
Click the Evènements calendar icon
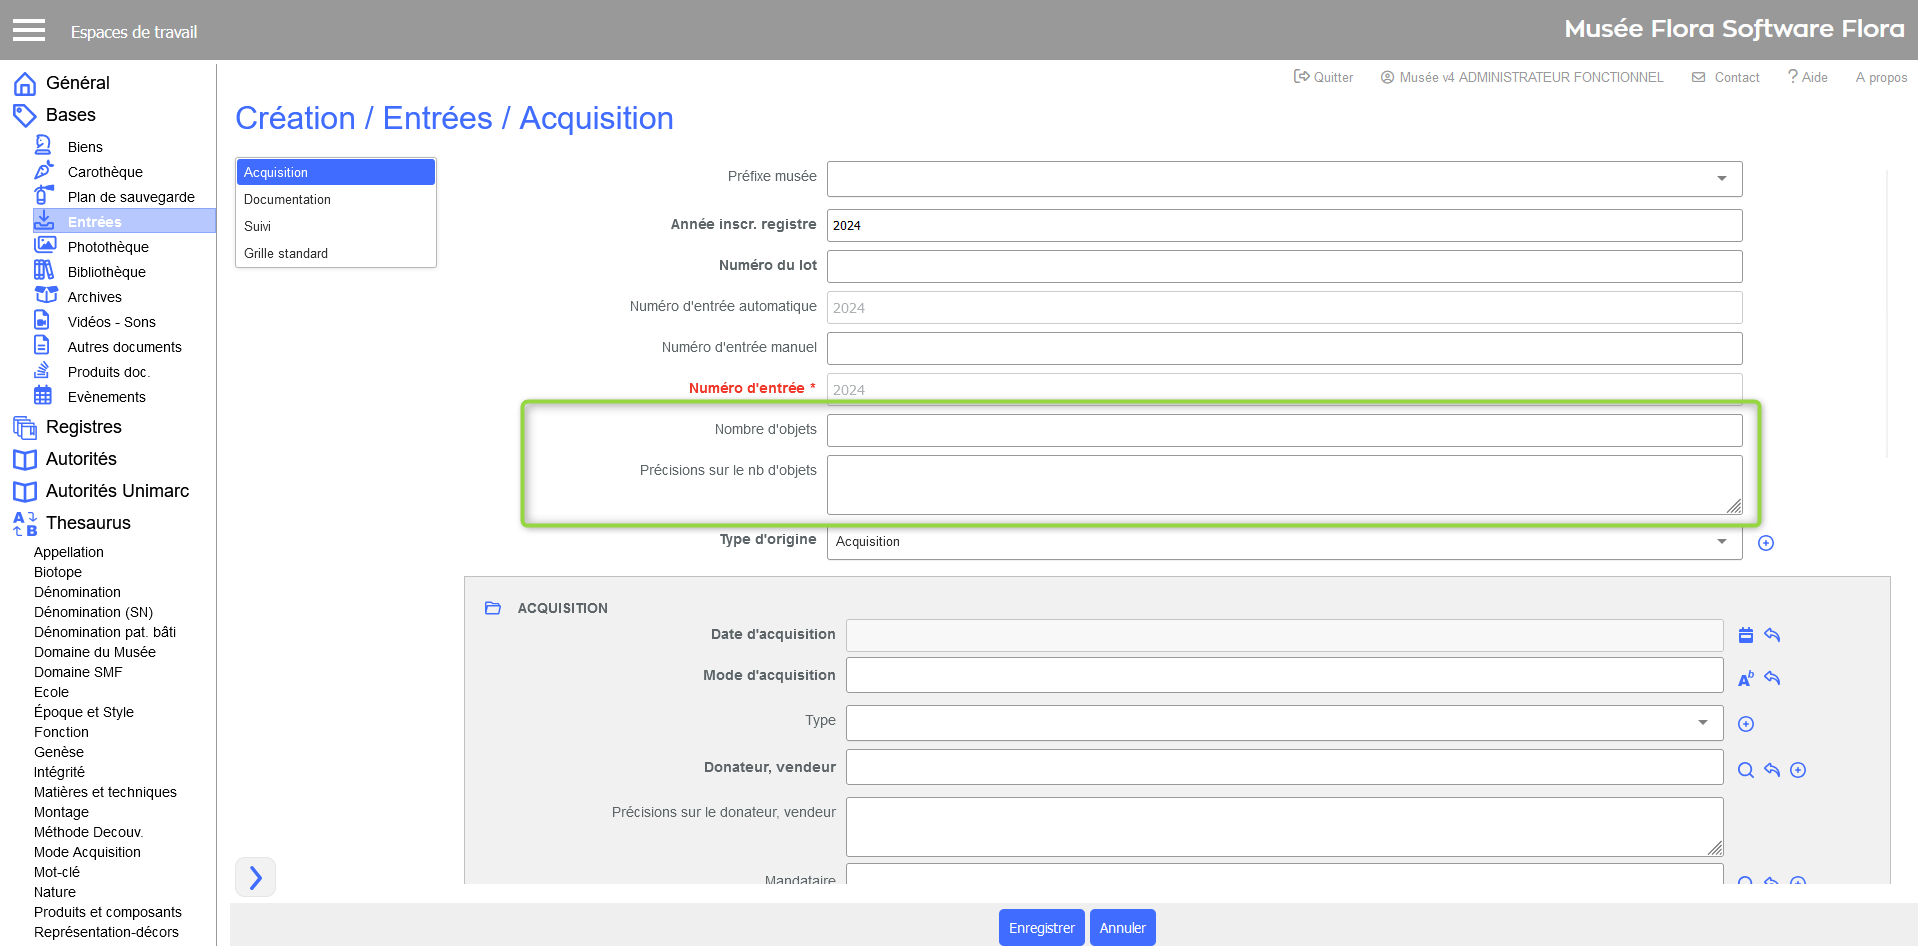click(x=43, y=396)
